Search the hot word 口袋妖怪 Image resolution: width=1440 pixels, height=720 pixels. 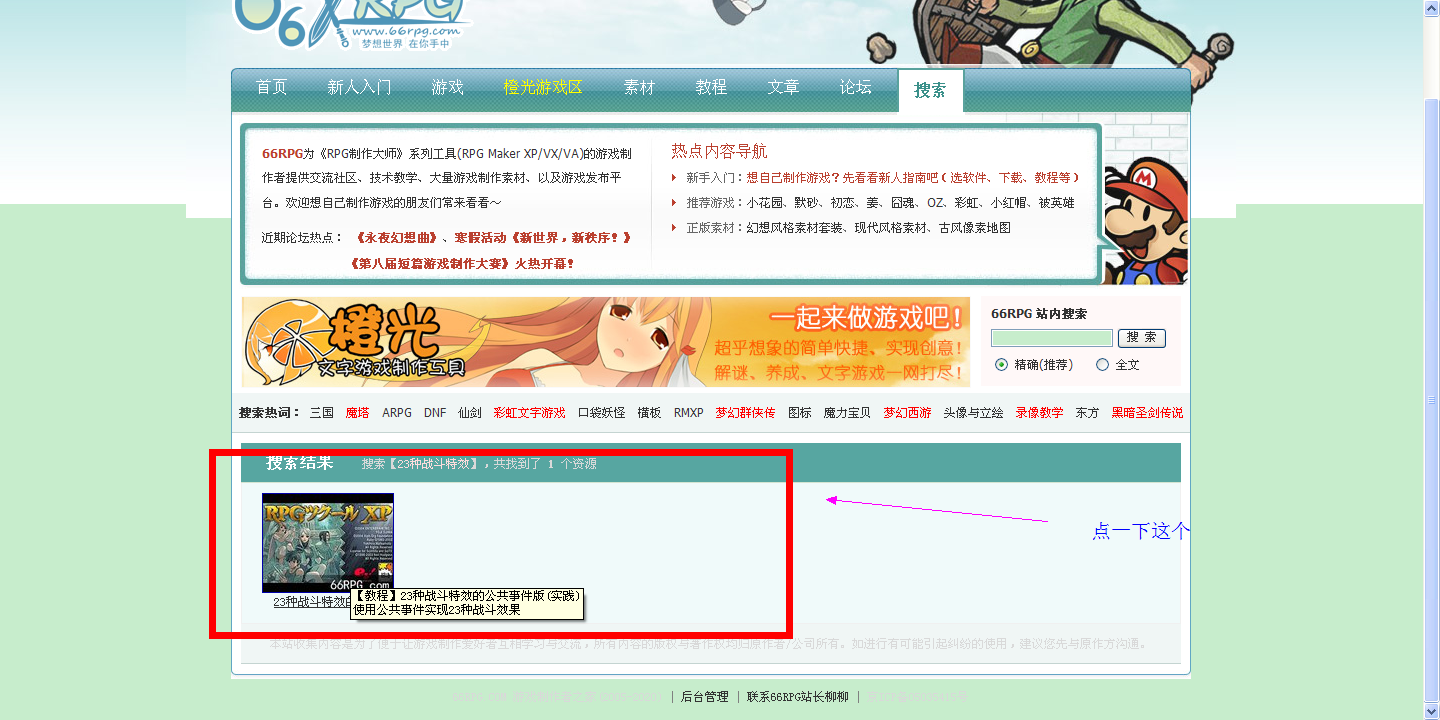click(601, 412)
